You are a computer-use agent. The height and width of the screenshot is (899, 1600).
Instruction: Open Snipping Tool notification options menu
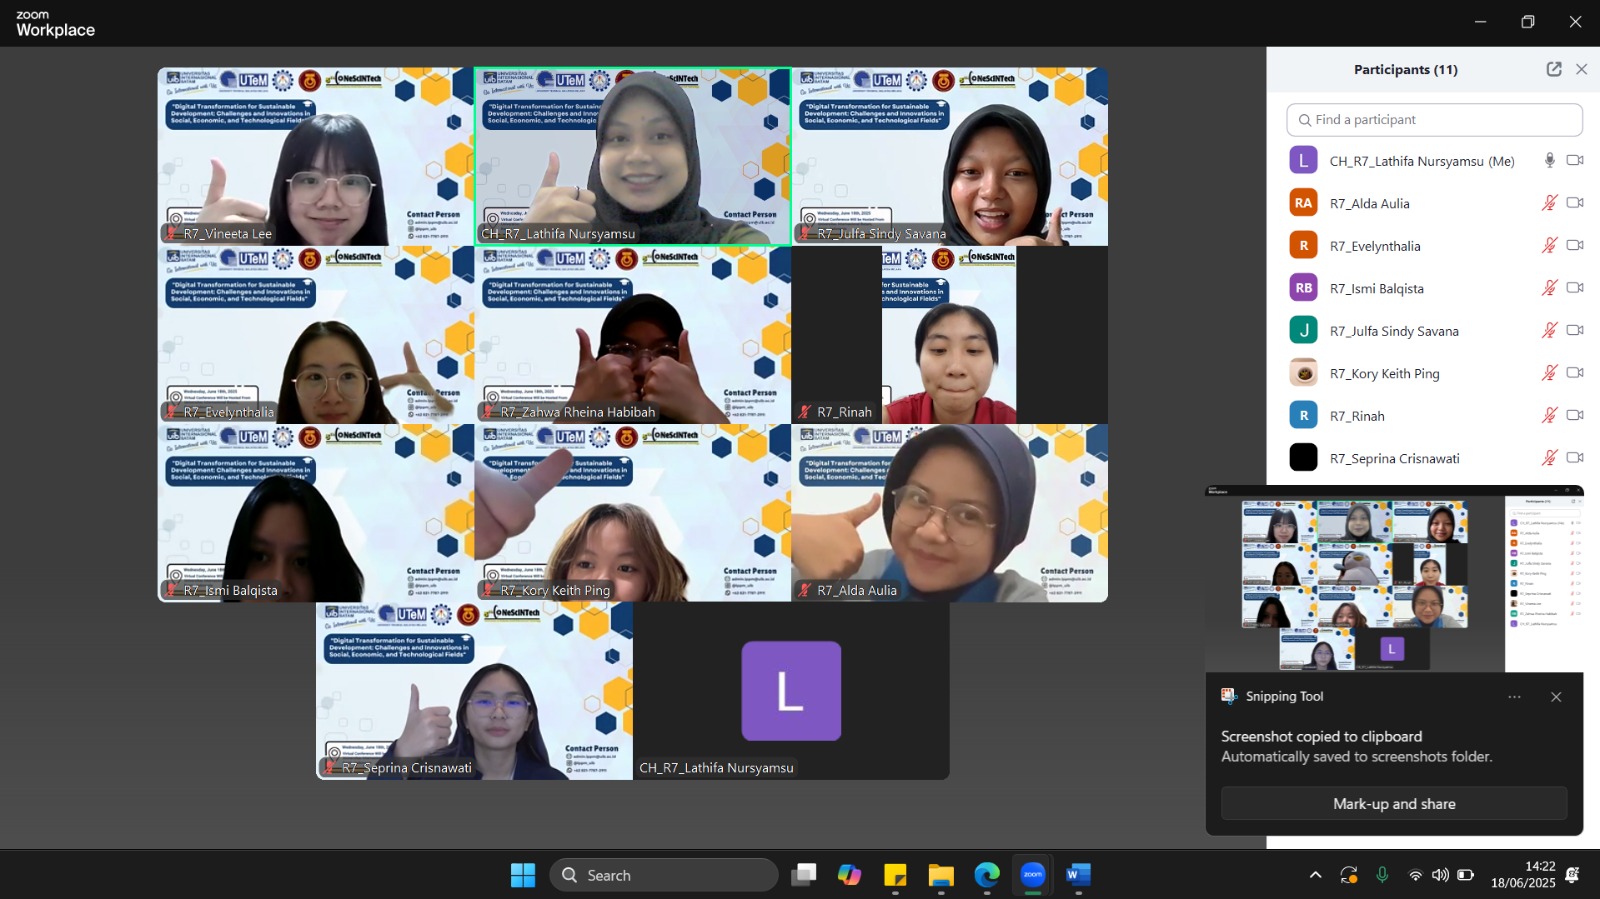[1514, 697]
